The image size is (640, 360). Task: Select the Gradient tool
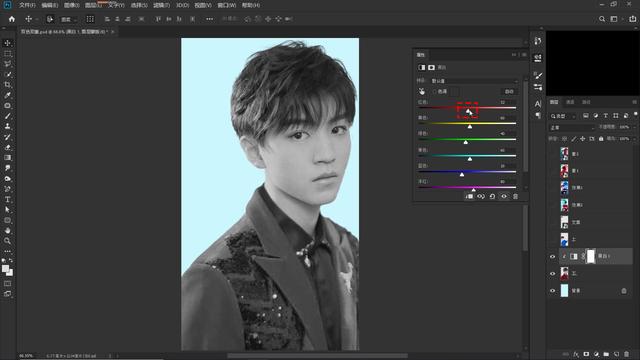(x=7, y=158)
